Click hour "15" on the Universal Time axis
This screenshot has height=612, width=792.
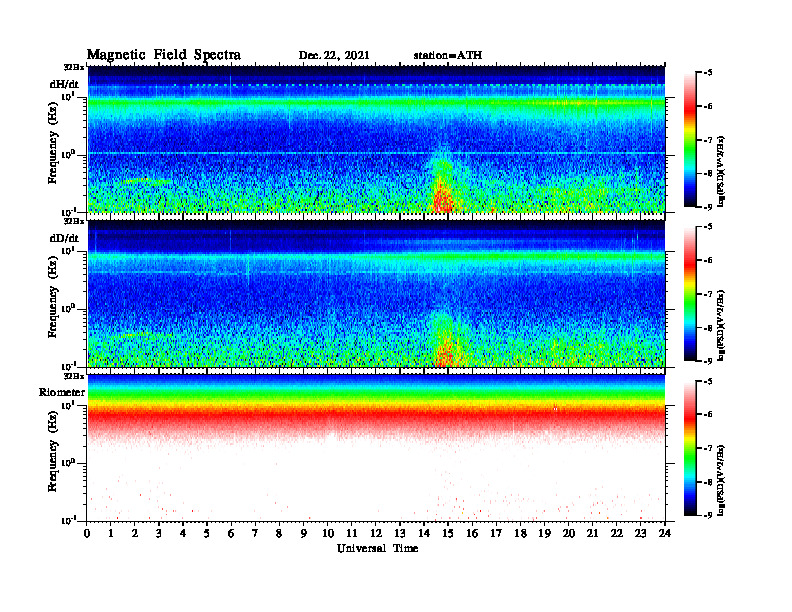[x=448, y=534]
